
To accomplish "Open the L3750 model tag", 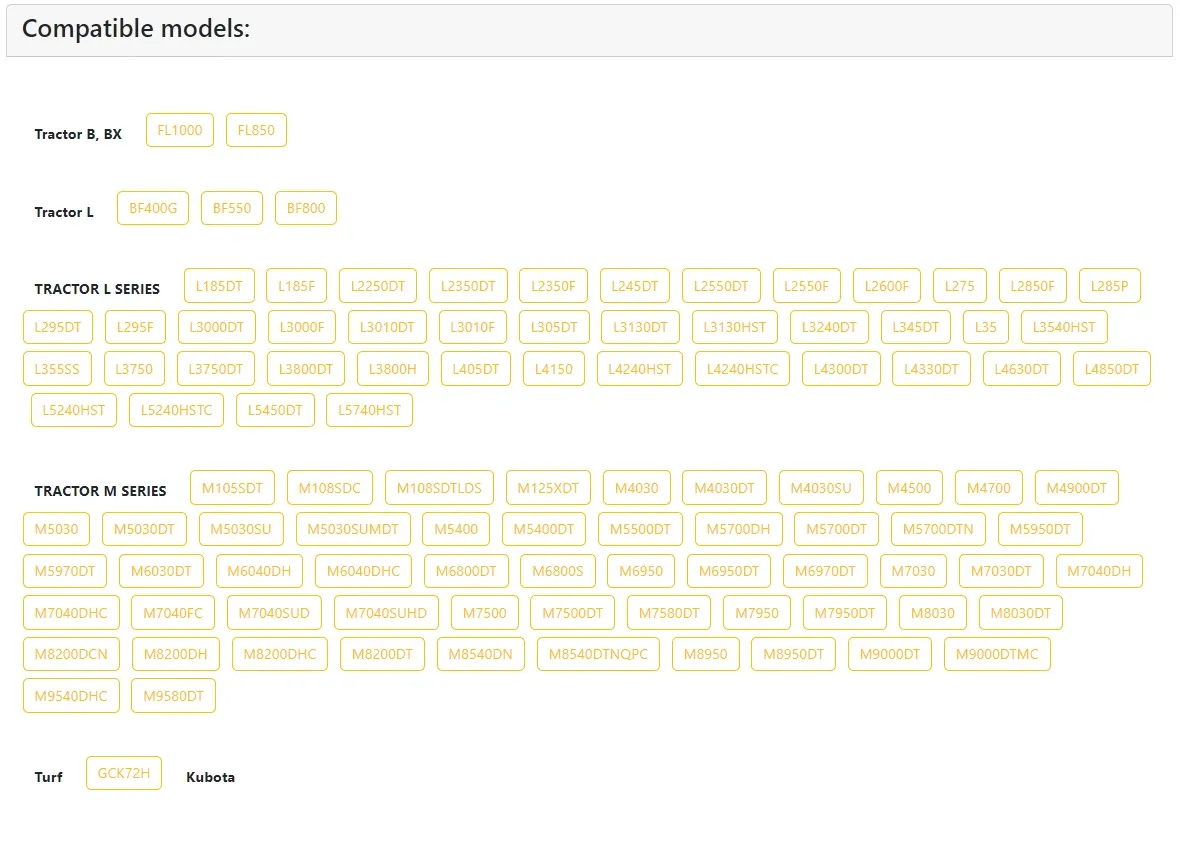I will tap(134, 369).
